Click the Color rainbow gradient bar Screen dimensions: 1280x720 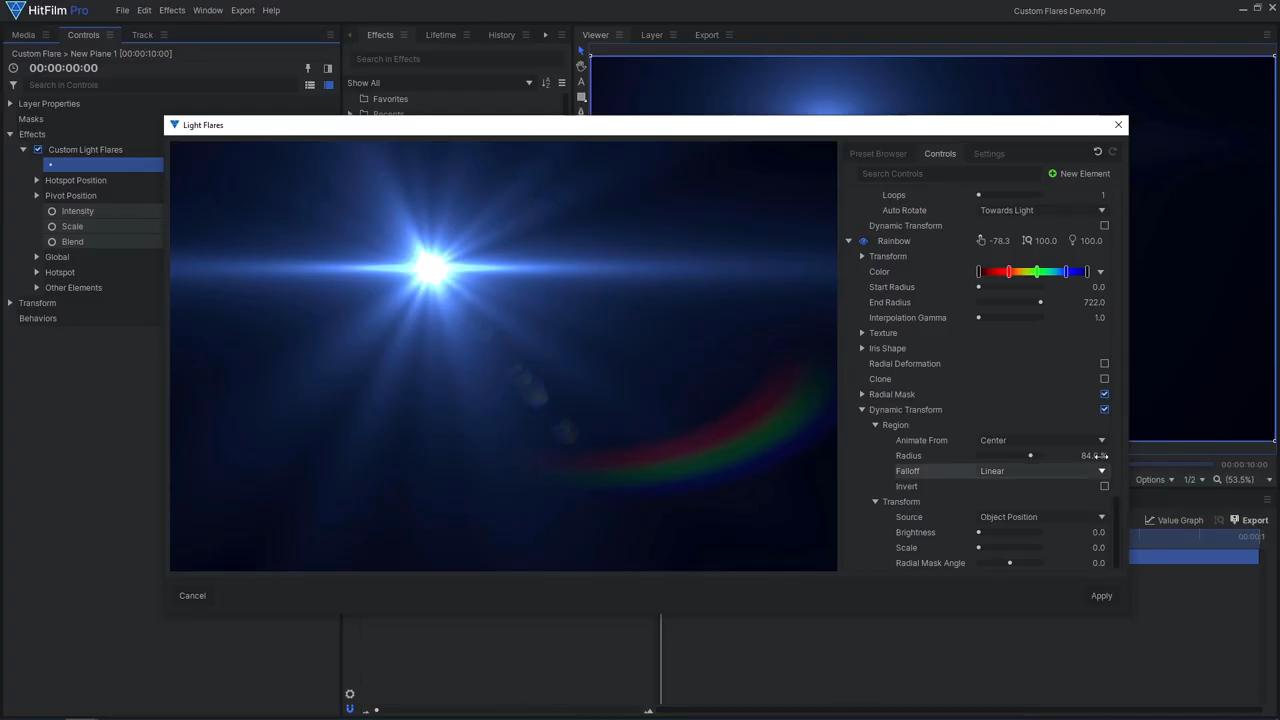click(x=1033, y=272)
